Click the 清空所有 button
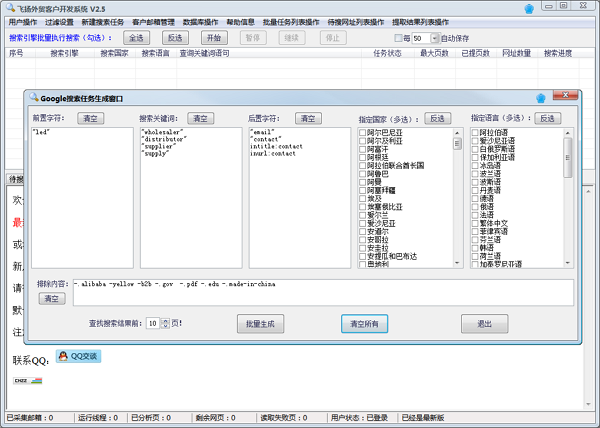Screen dimensions: 600x428 click(x=364, y=324)
